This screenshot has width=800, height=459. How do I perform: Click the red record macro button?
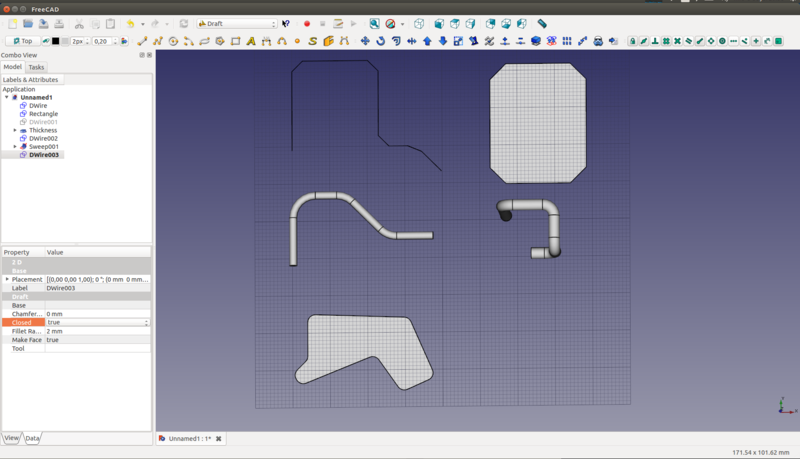point(307,23)
